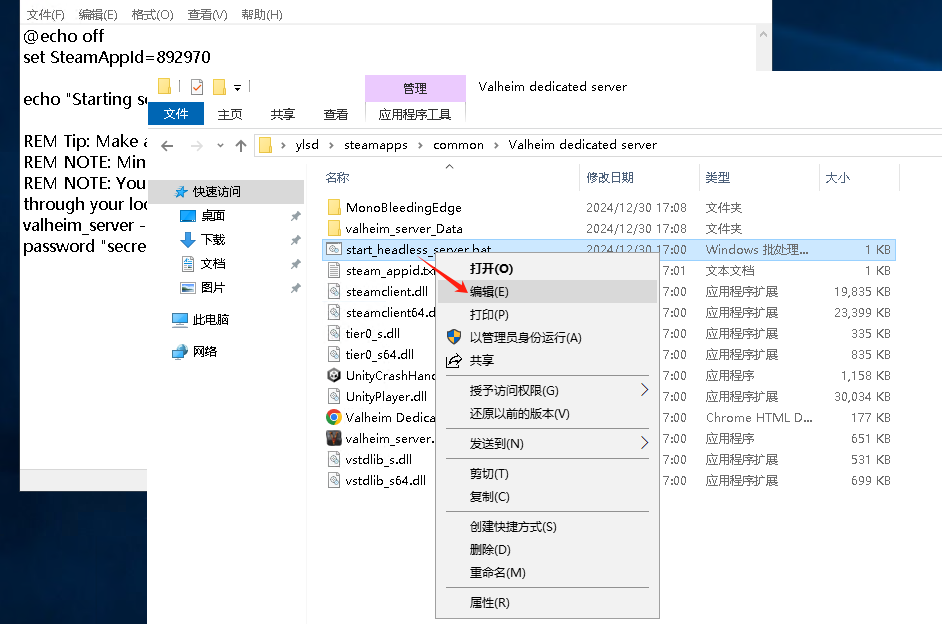
Task: Go up one folder with the up arrow
Action: point(241,145)
